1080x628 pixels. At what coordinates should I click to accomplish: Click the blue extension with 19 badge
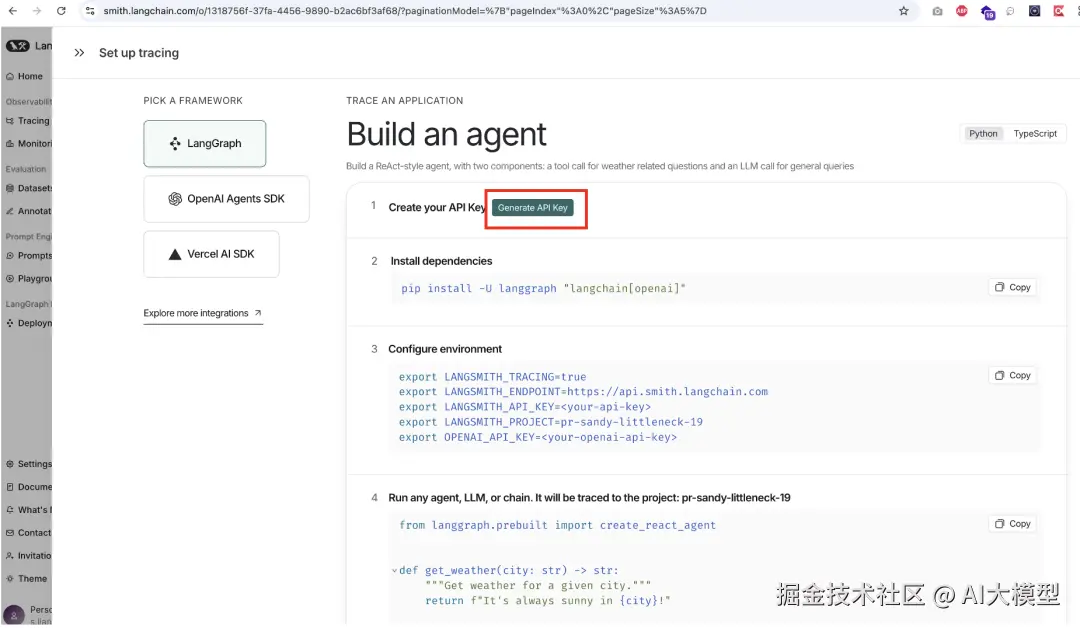pos(987,12)
